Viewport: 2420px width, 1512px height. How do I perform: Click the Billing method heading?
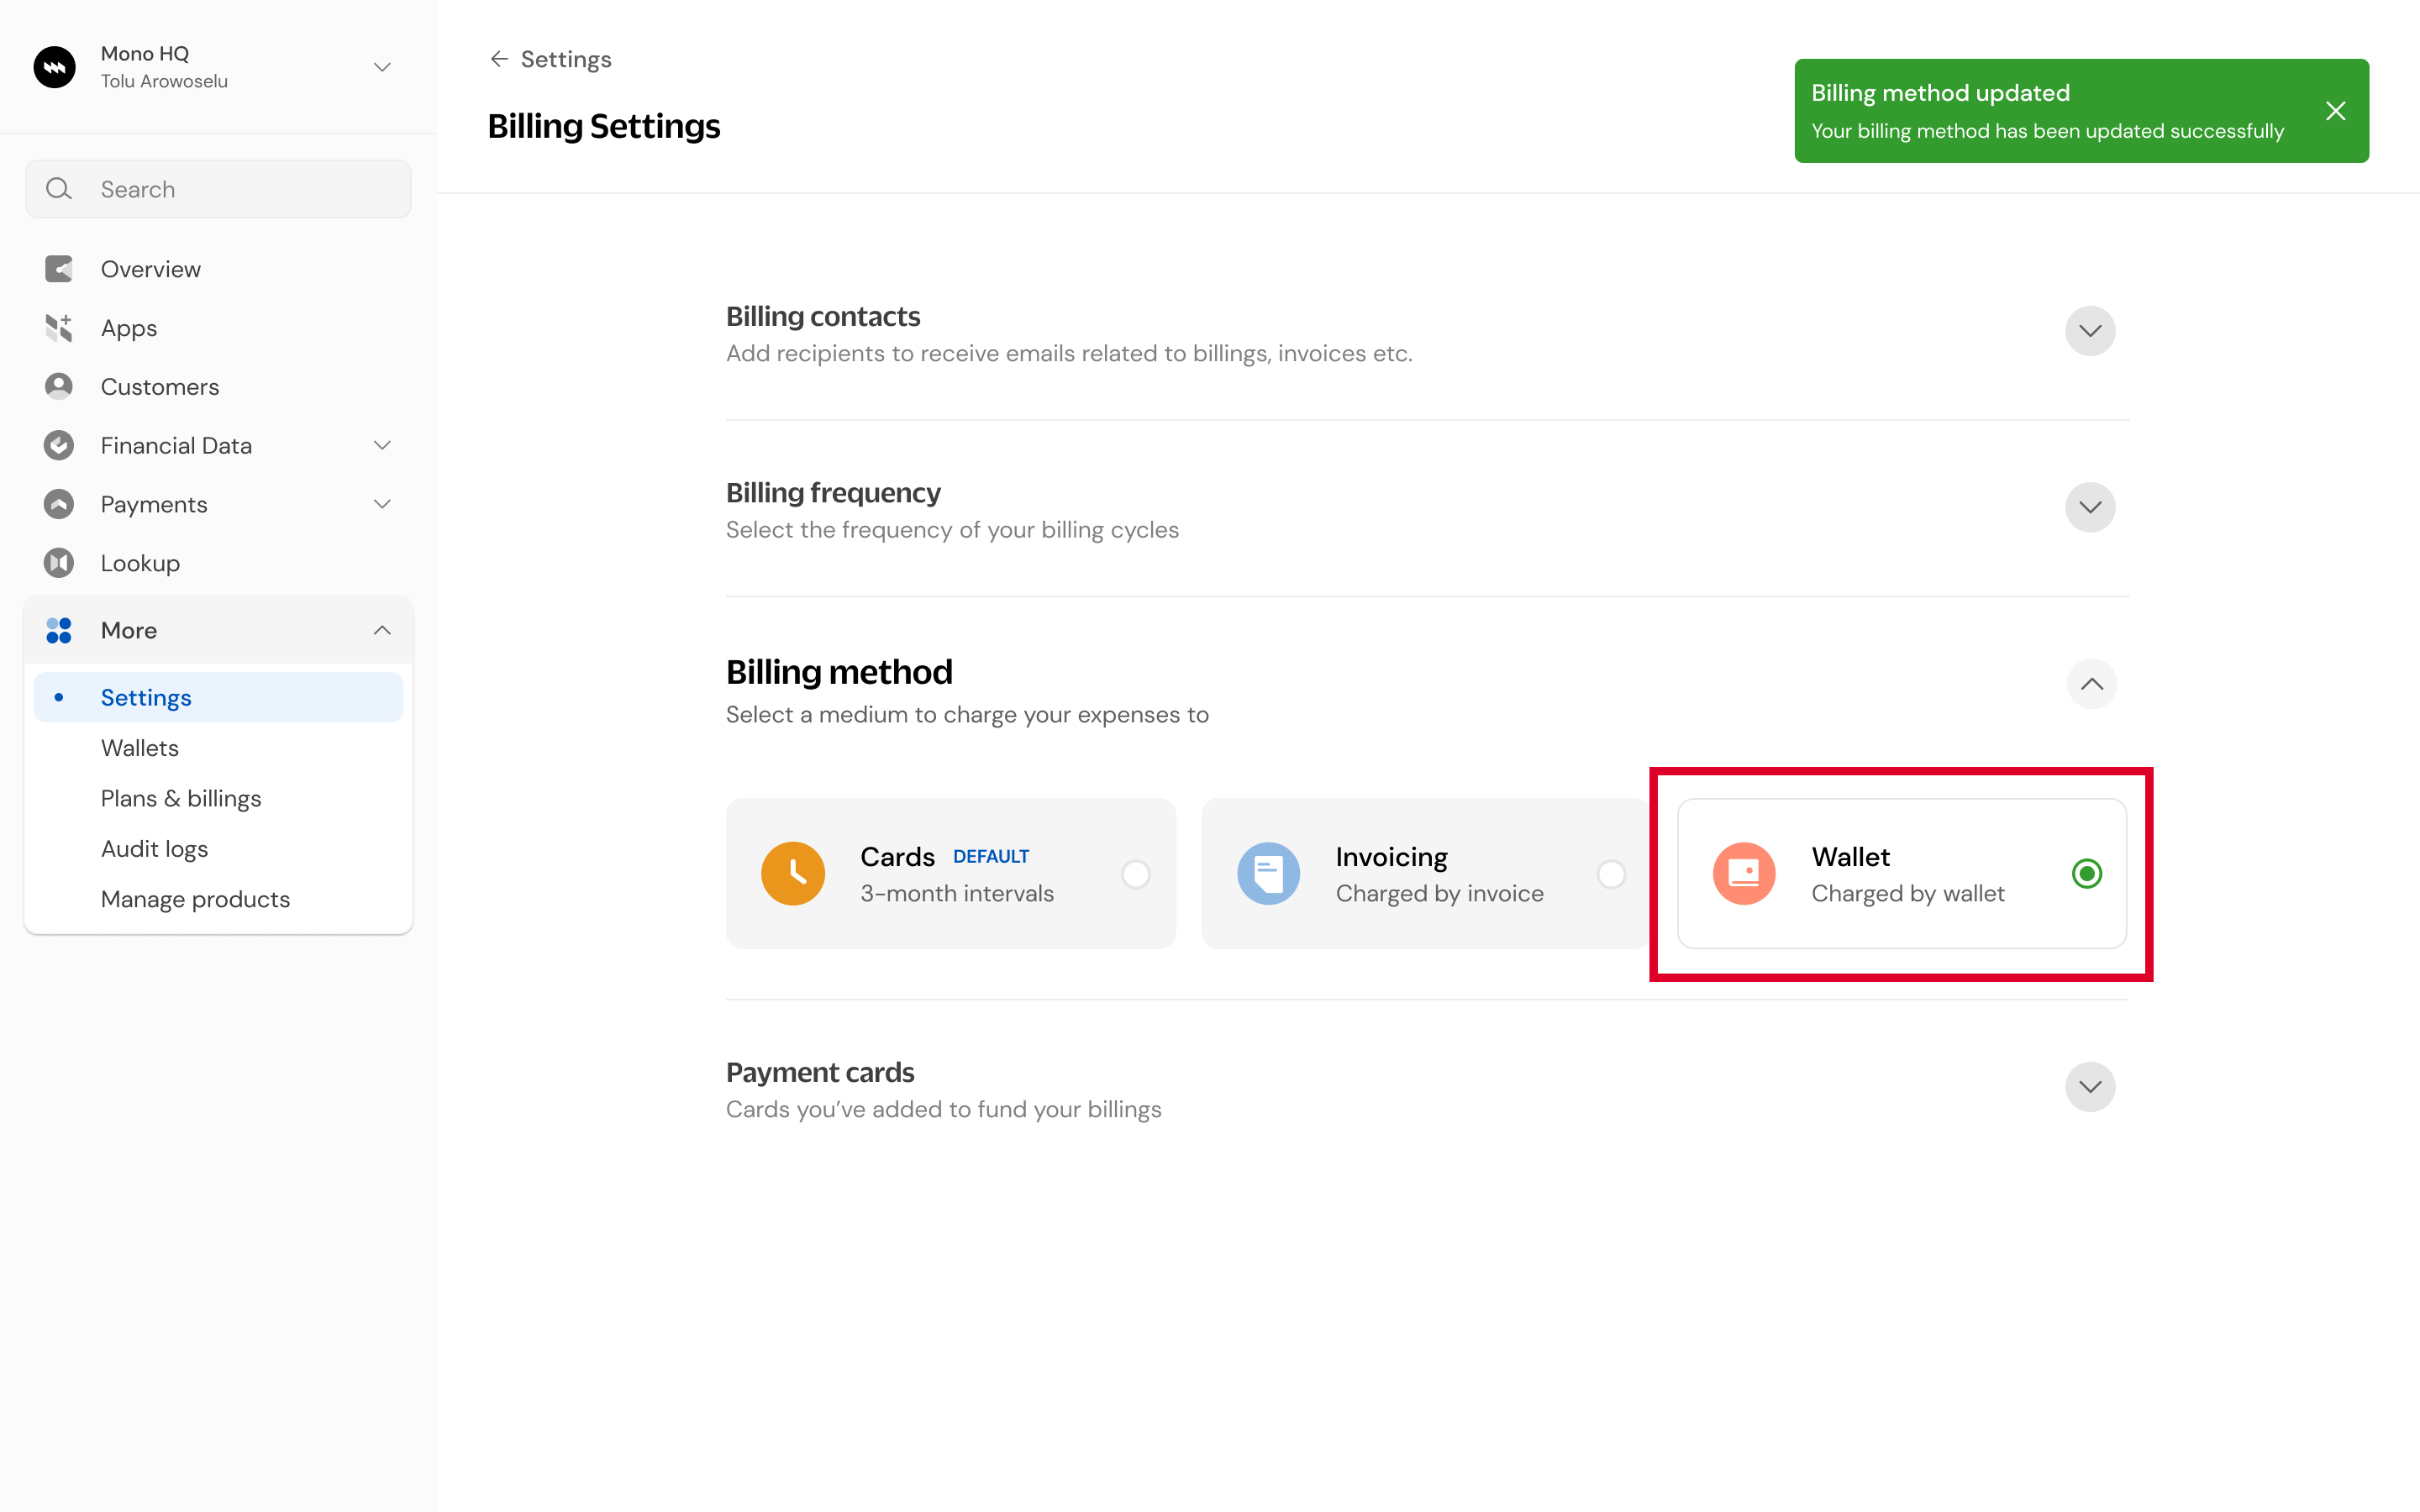pyautogui.click(x=839, y=672)
